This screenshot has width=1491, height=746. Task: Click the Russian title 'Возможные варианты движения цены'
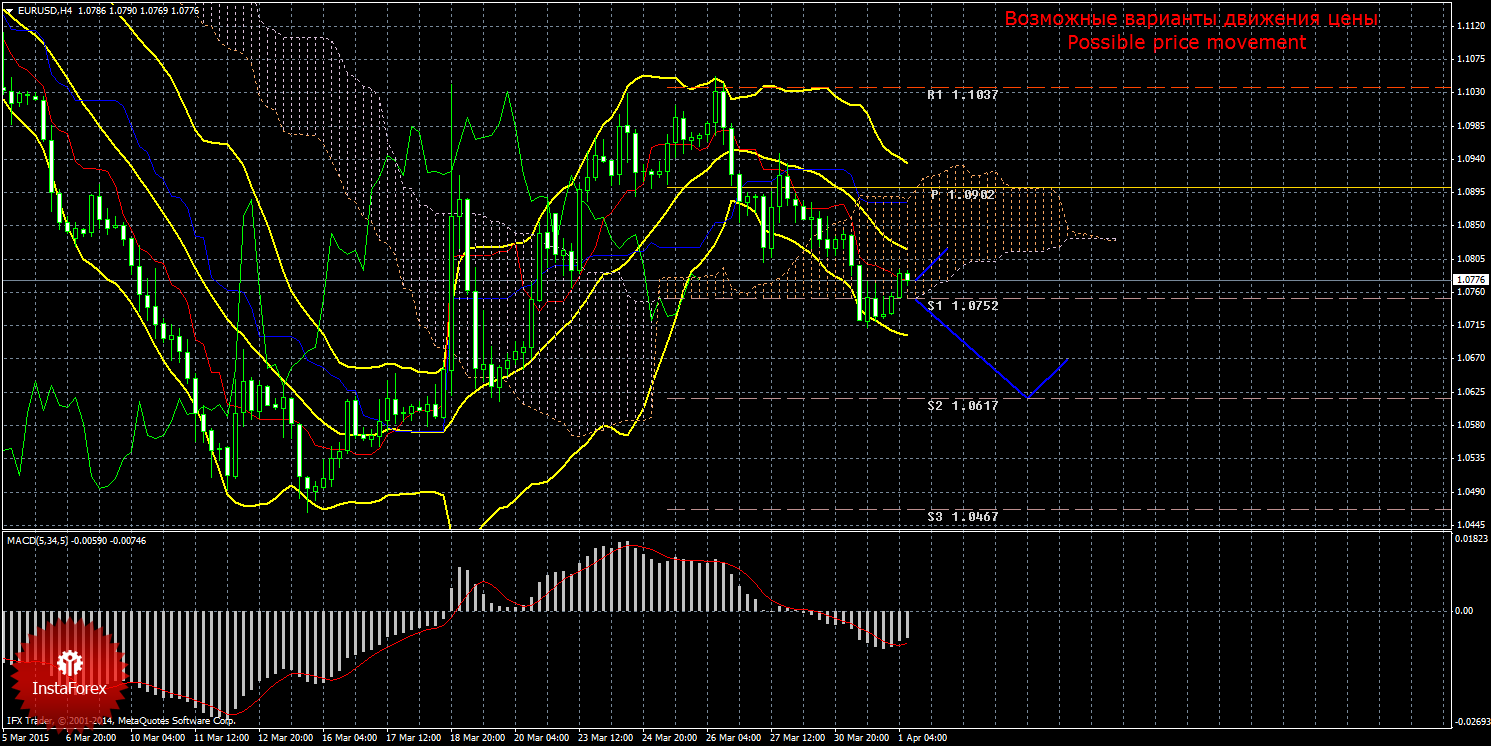(1192, 19)
